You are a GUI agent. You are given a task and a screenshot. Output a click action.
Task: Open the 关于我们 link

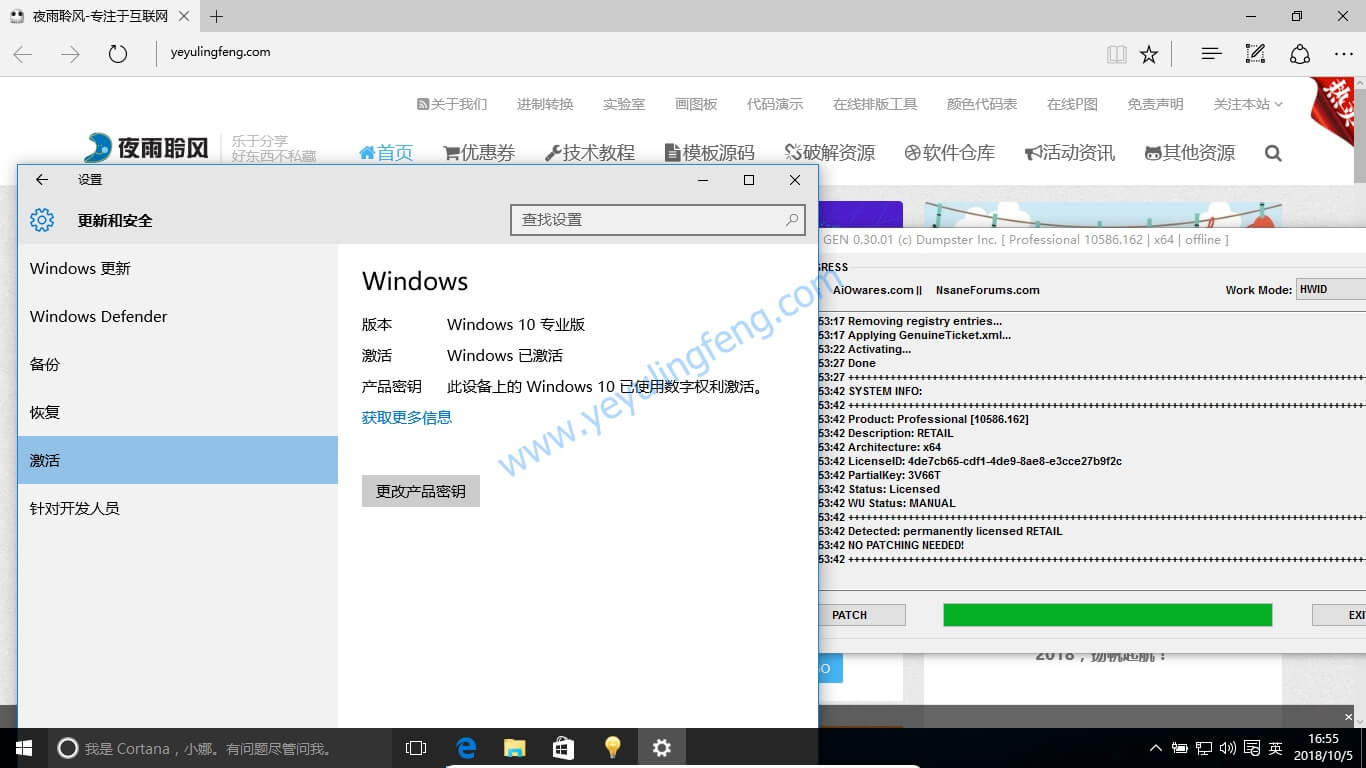(x=452, y=104)
